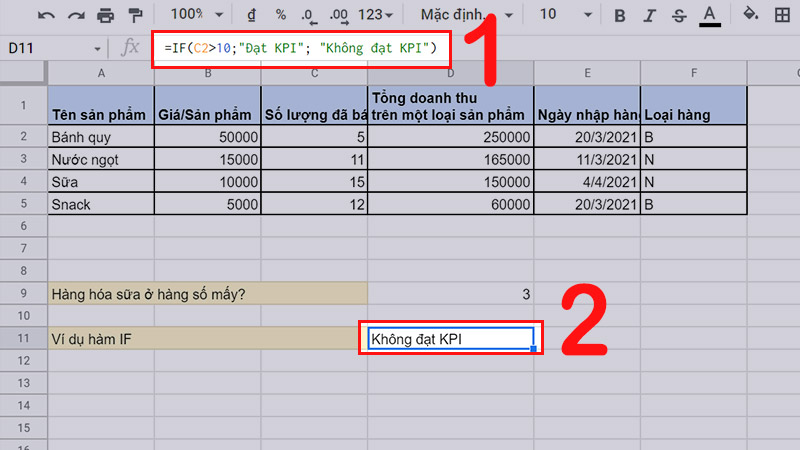Increase decimal places with the .00 icon
This screenshot has width=800, height=450.
pyautogui.click(x=339, y=16)
